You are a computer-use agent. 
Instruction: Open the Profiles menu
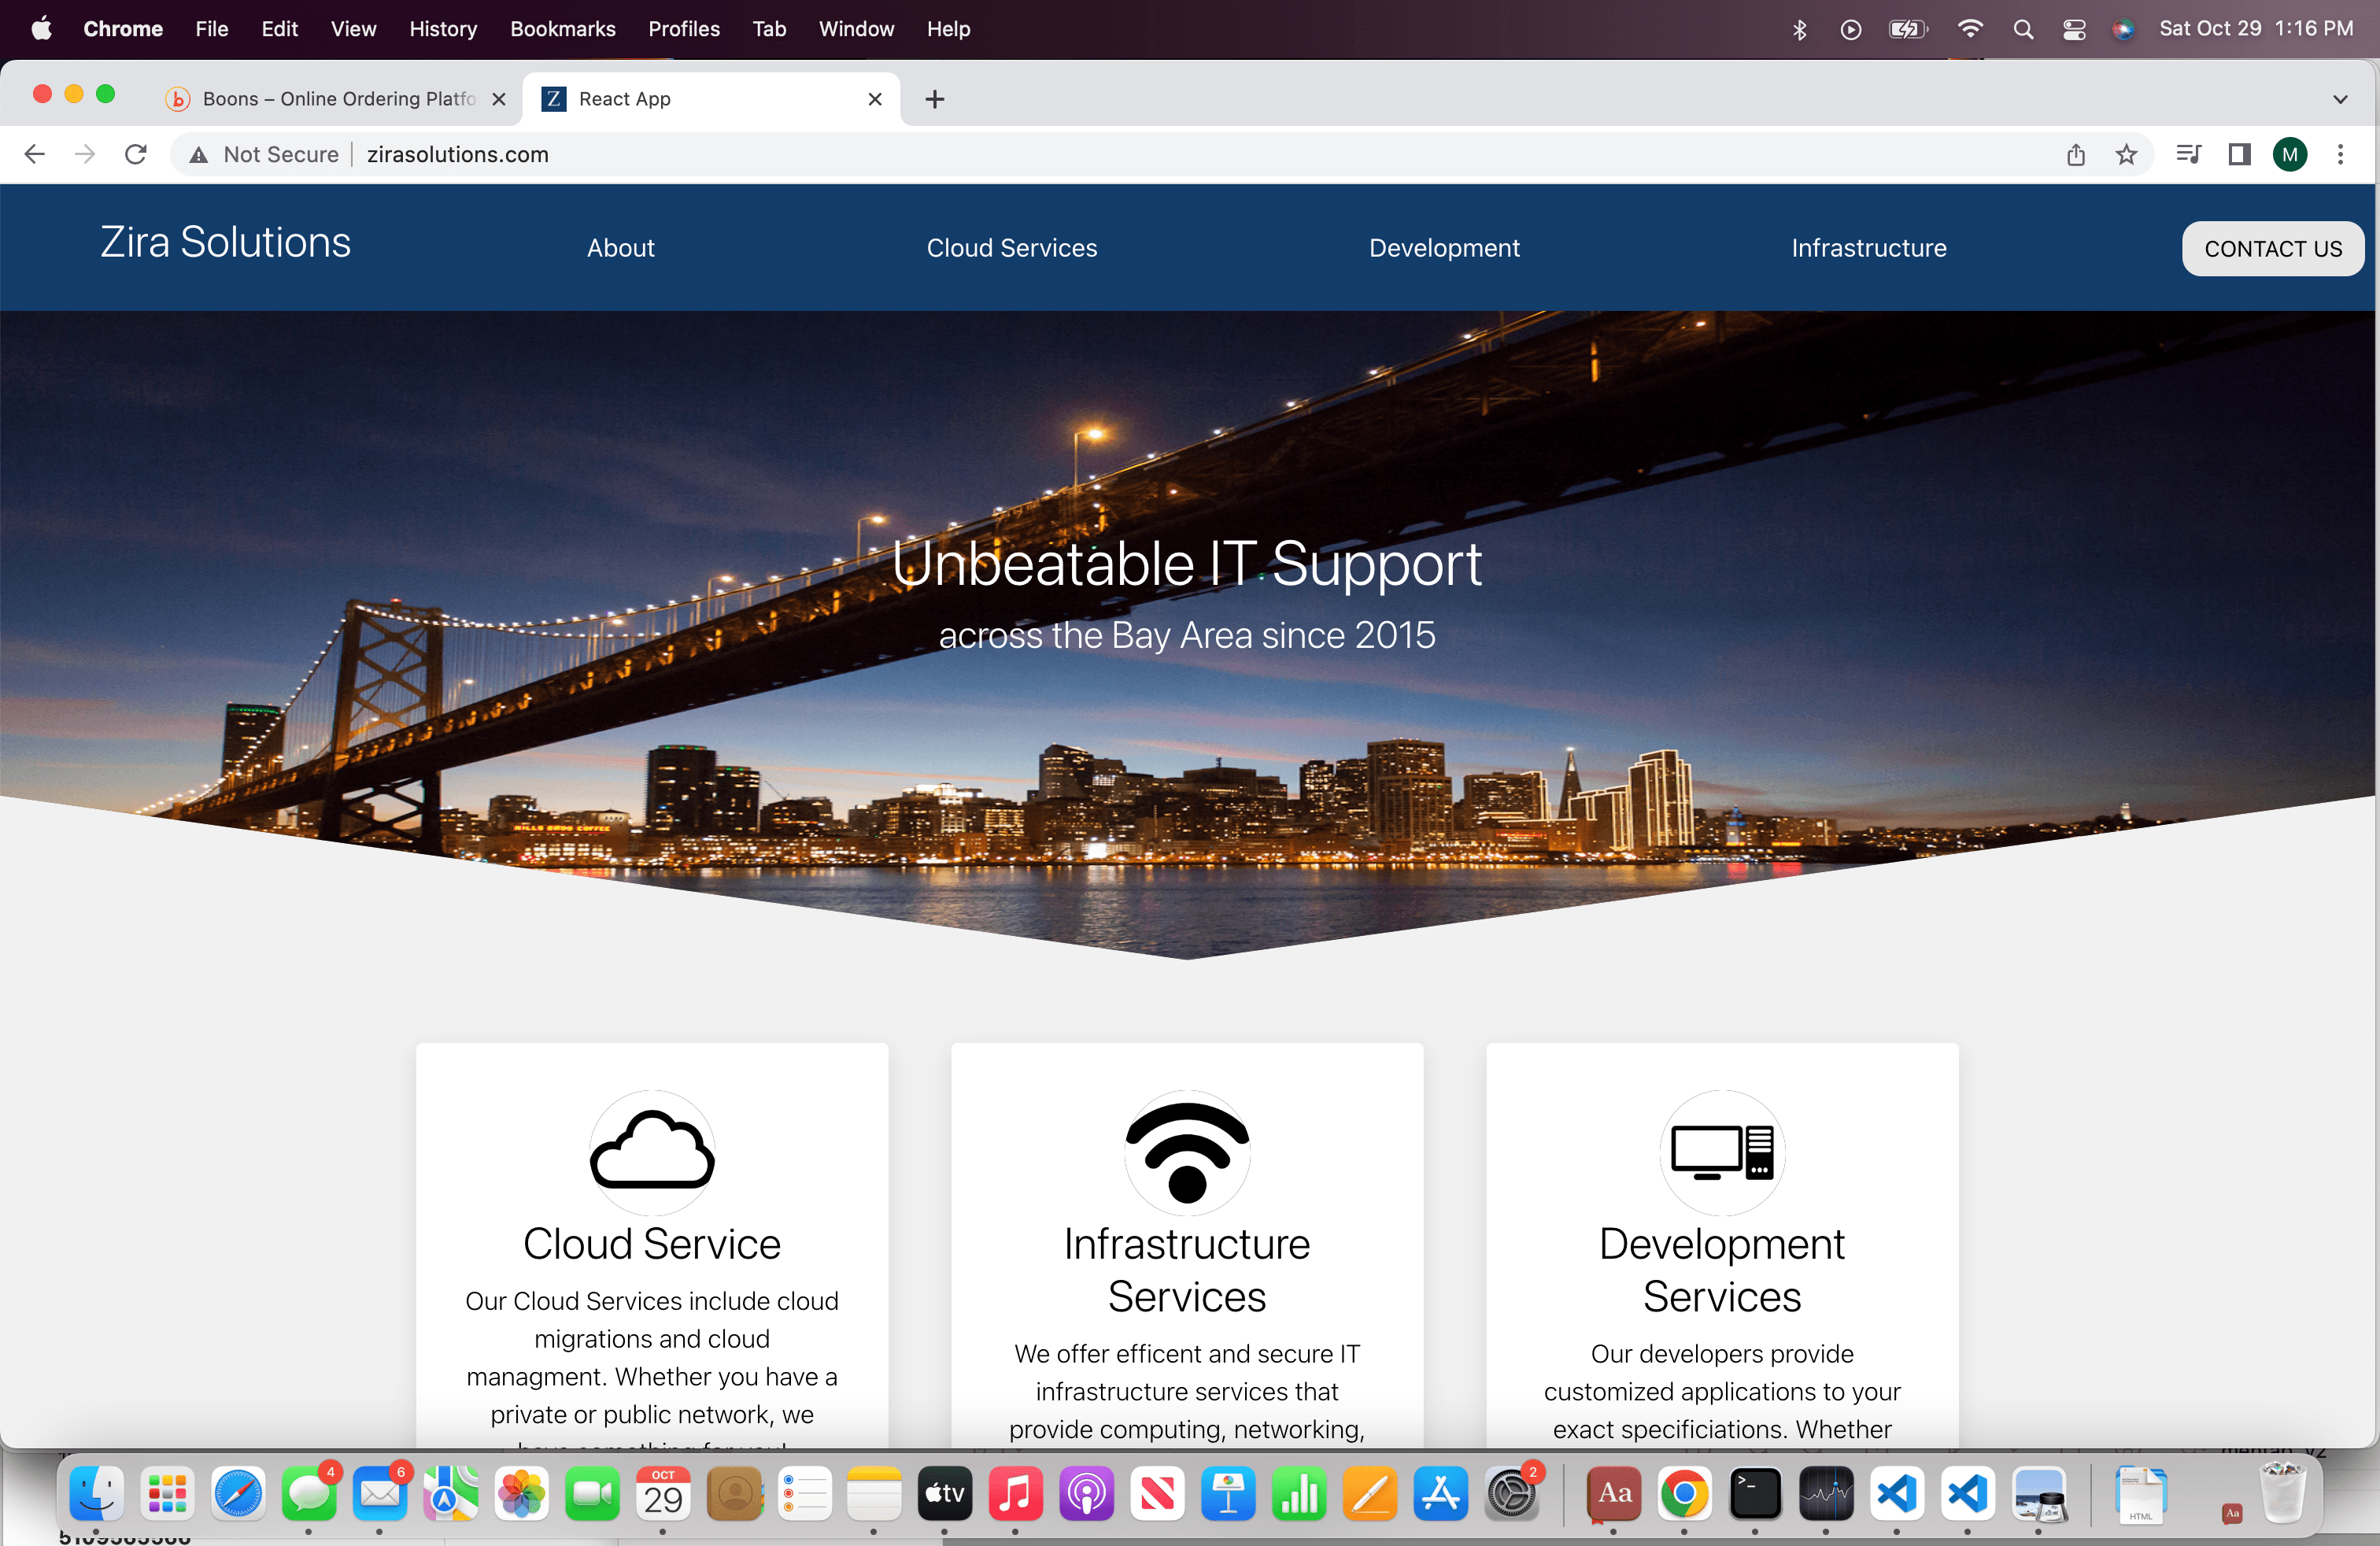coord(684,29)
